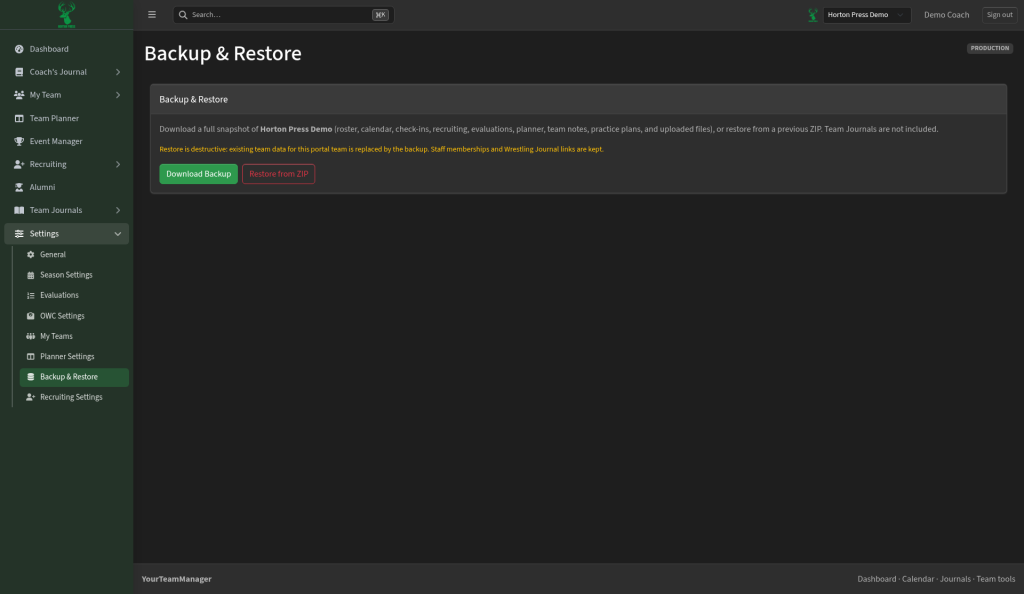Go to Team Planner
This screenshot has height=594, width=1024.
(67, 118)
